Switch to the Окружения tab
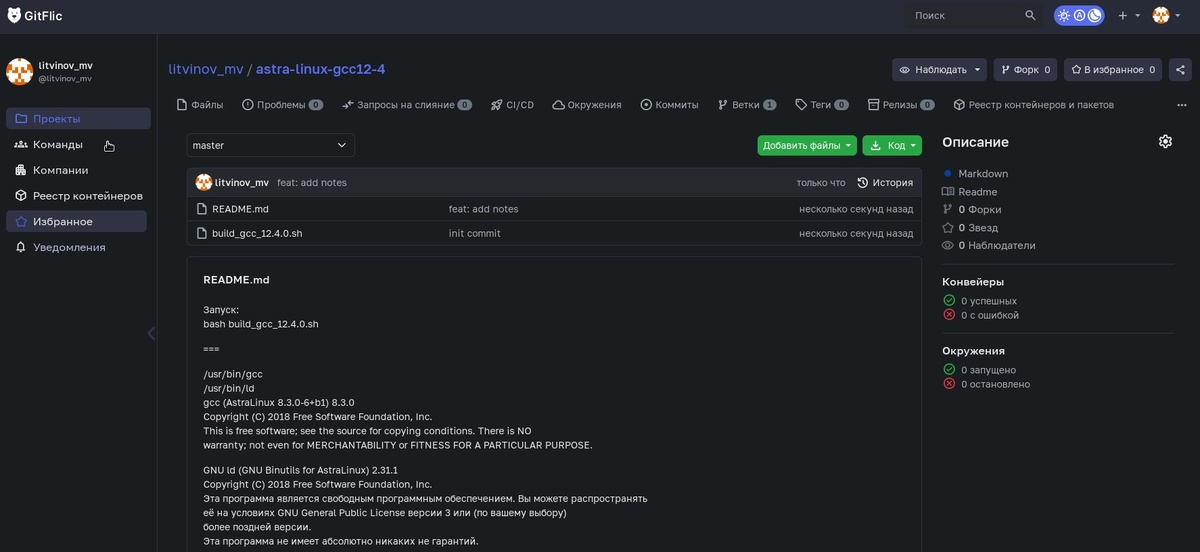Viewport: 1200px width, 552px height. [587, 105]
